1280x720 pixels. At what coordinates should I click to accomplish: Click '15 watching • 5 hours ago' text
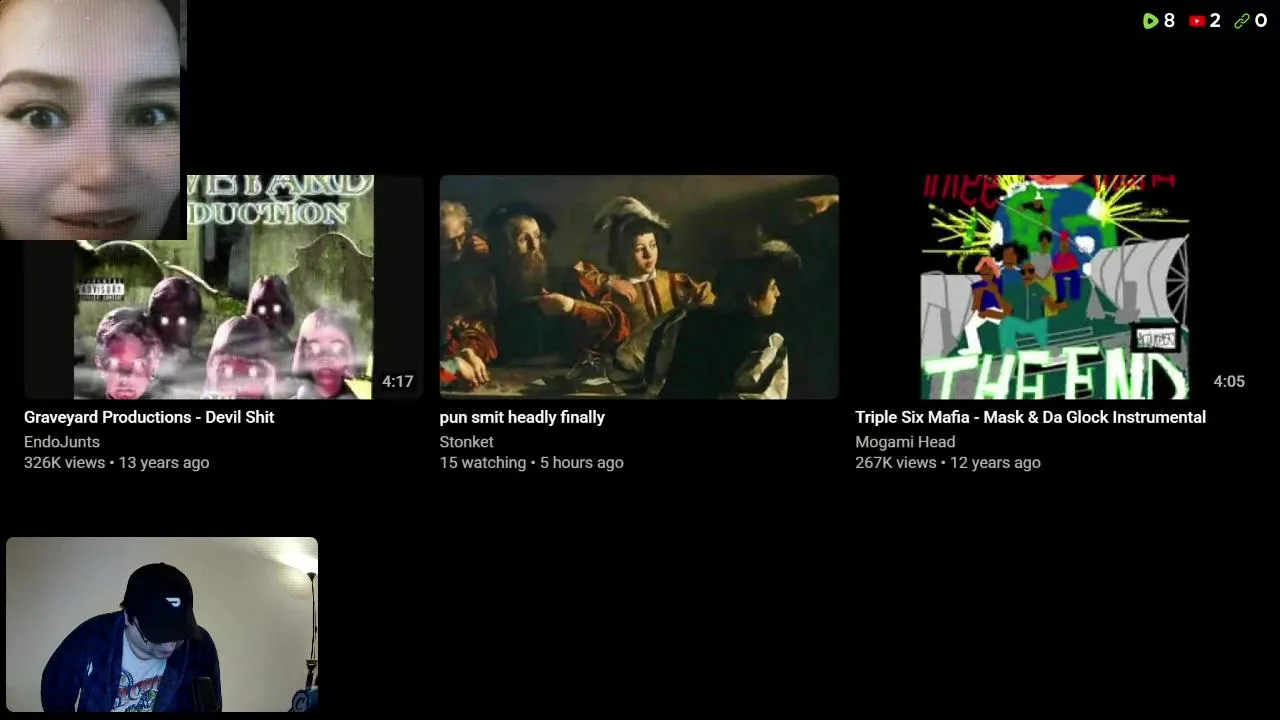[532, 463]
